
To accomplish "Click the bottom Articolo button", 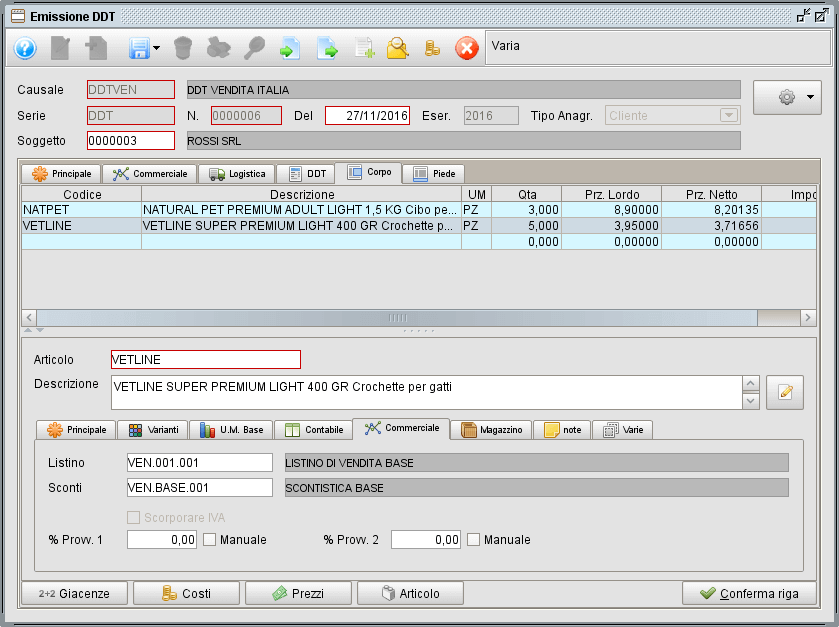I will coord(410,593).
